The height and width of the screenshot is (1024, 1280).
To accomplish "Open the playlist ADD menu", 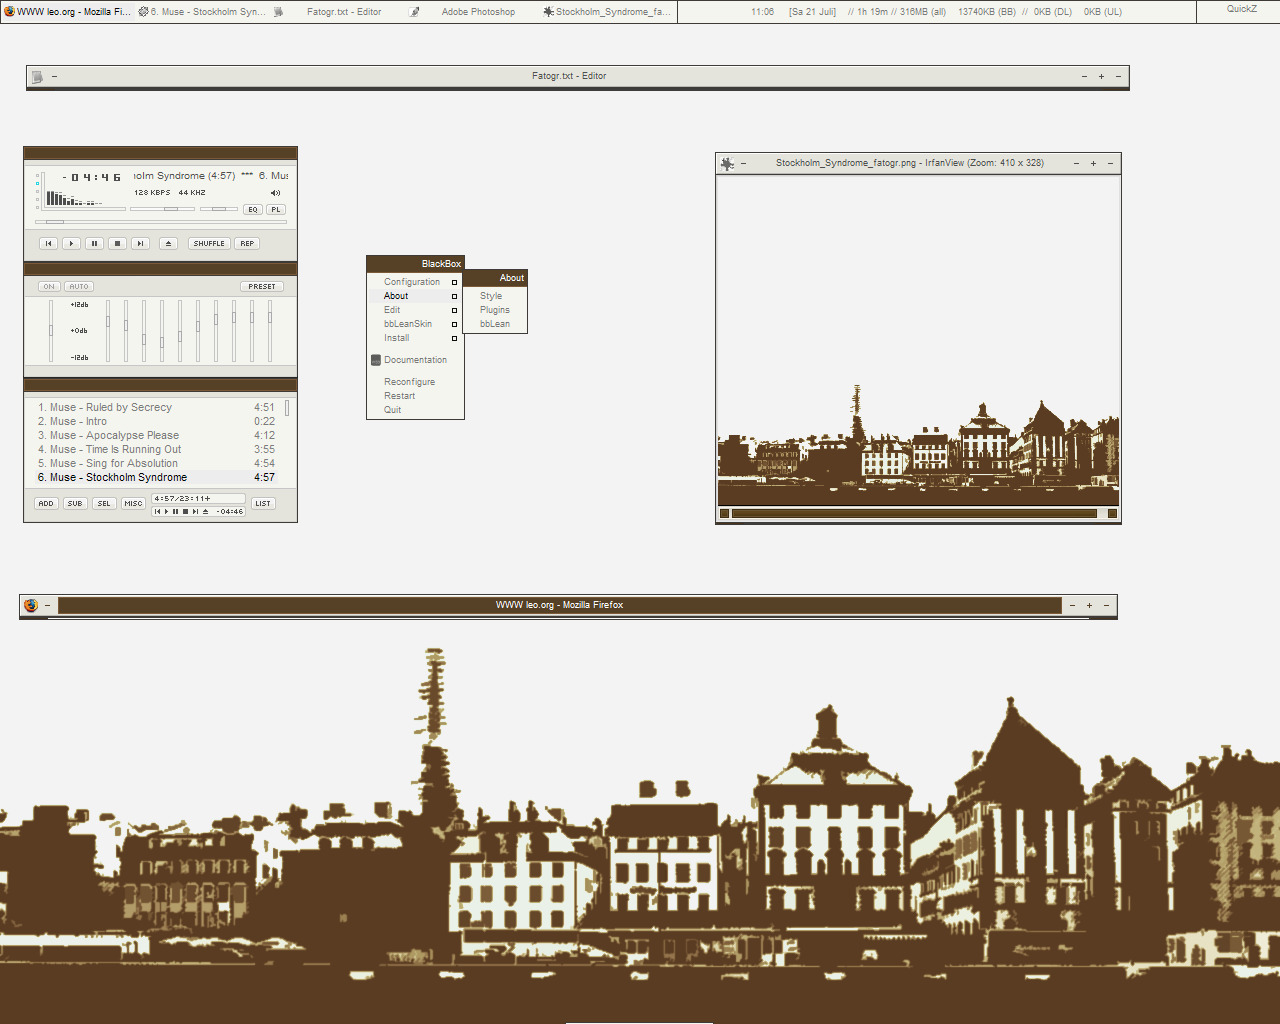I will (46, 503).
